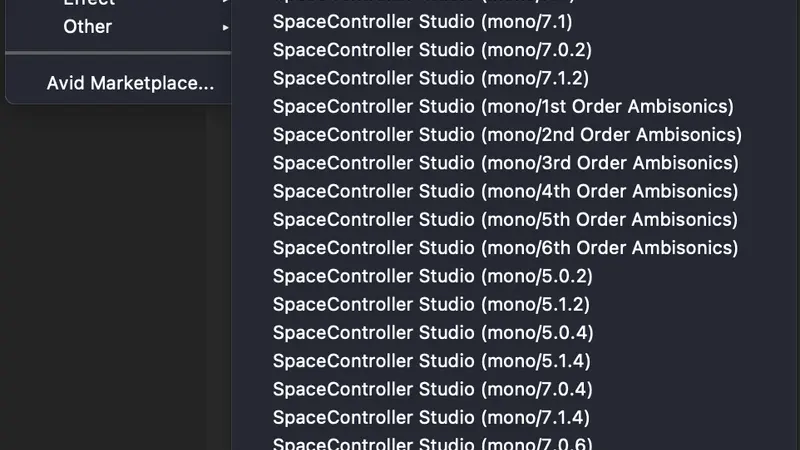Select SpaceController Studio (mono/7.1.2)
800x450 pixels.
click(x=431, y=78)
